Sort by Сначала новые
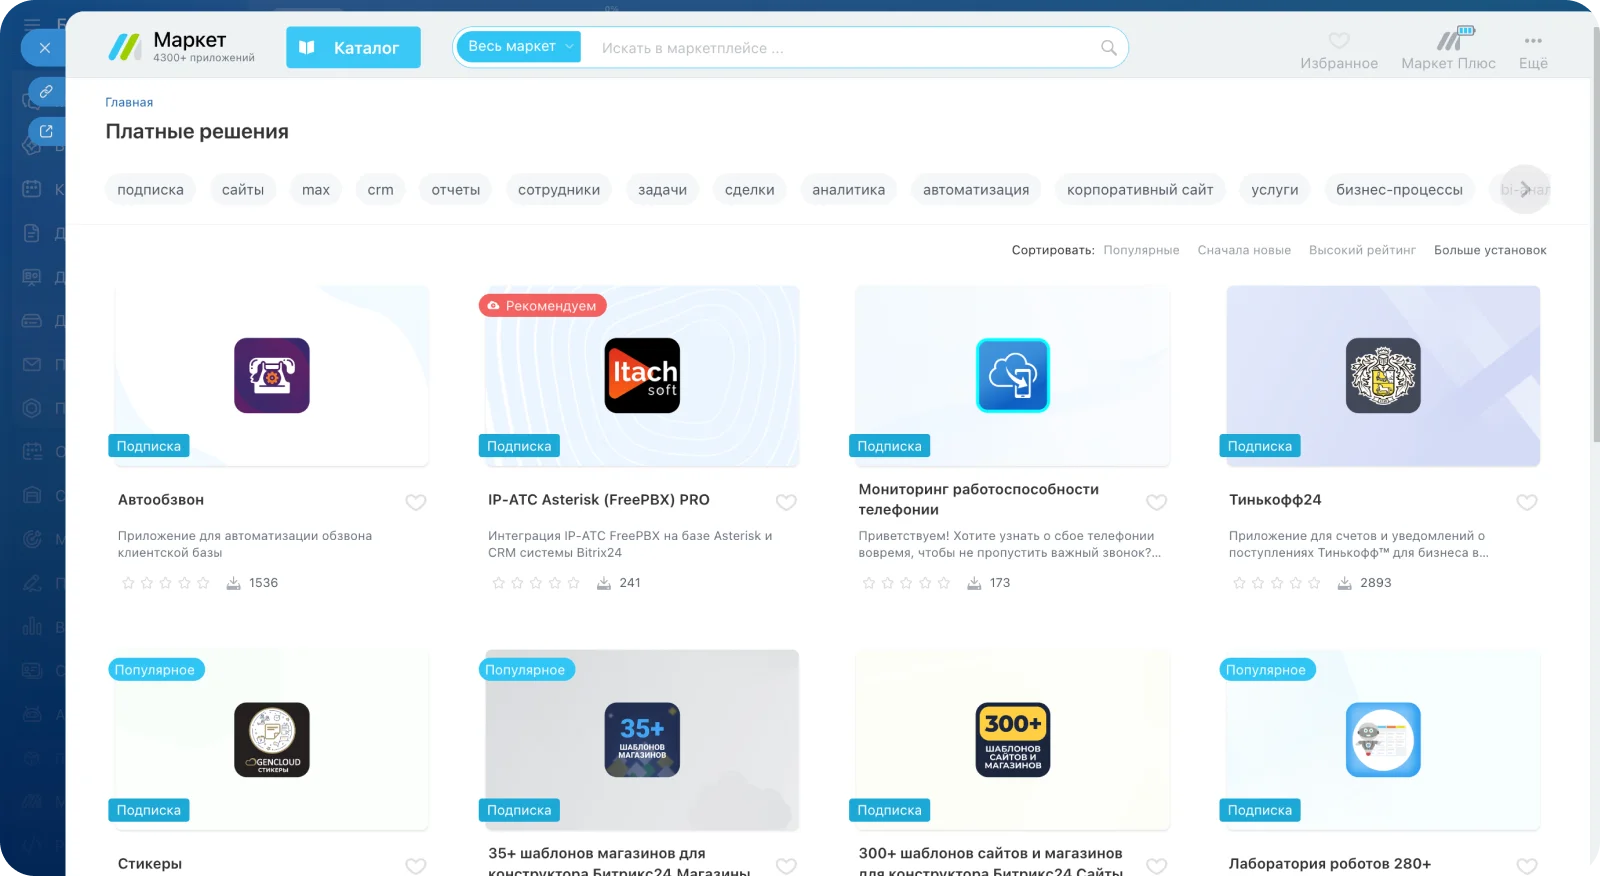Screen dimensions: 1600x876 pyautogui.click(x=1244, y=250)
